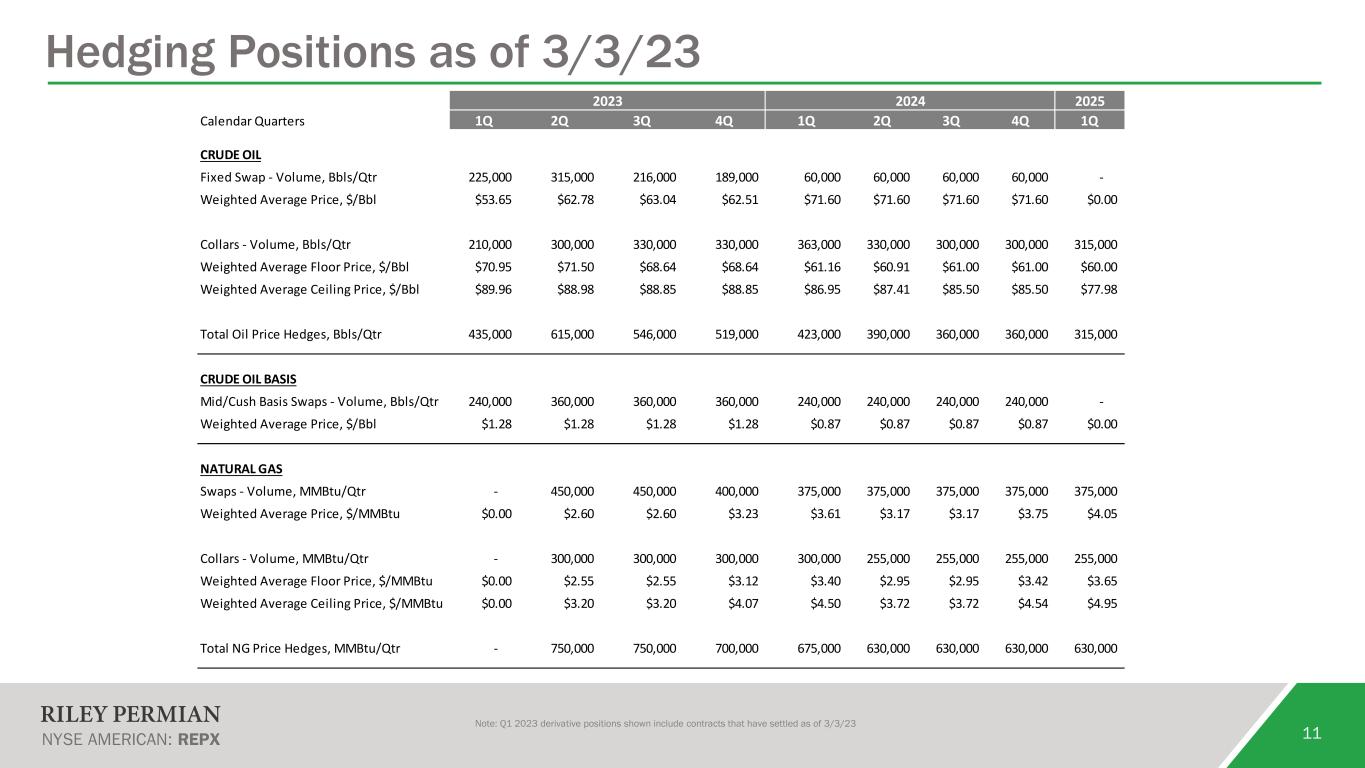This screenshot has width=1365, height=768.
Task: Select "Weighted Average Ceiling Price, $/MMBtu" label
Action: click(x=321, y=603)
